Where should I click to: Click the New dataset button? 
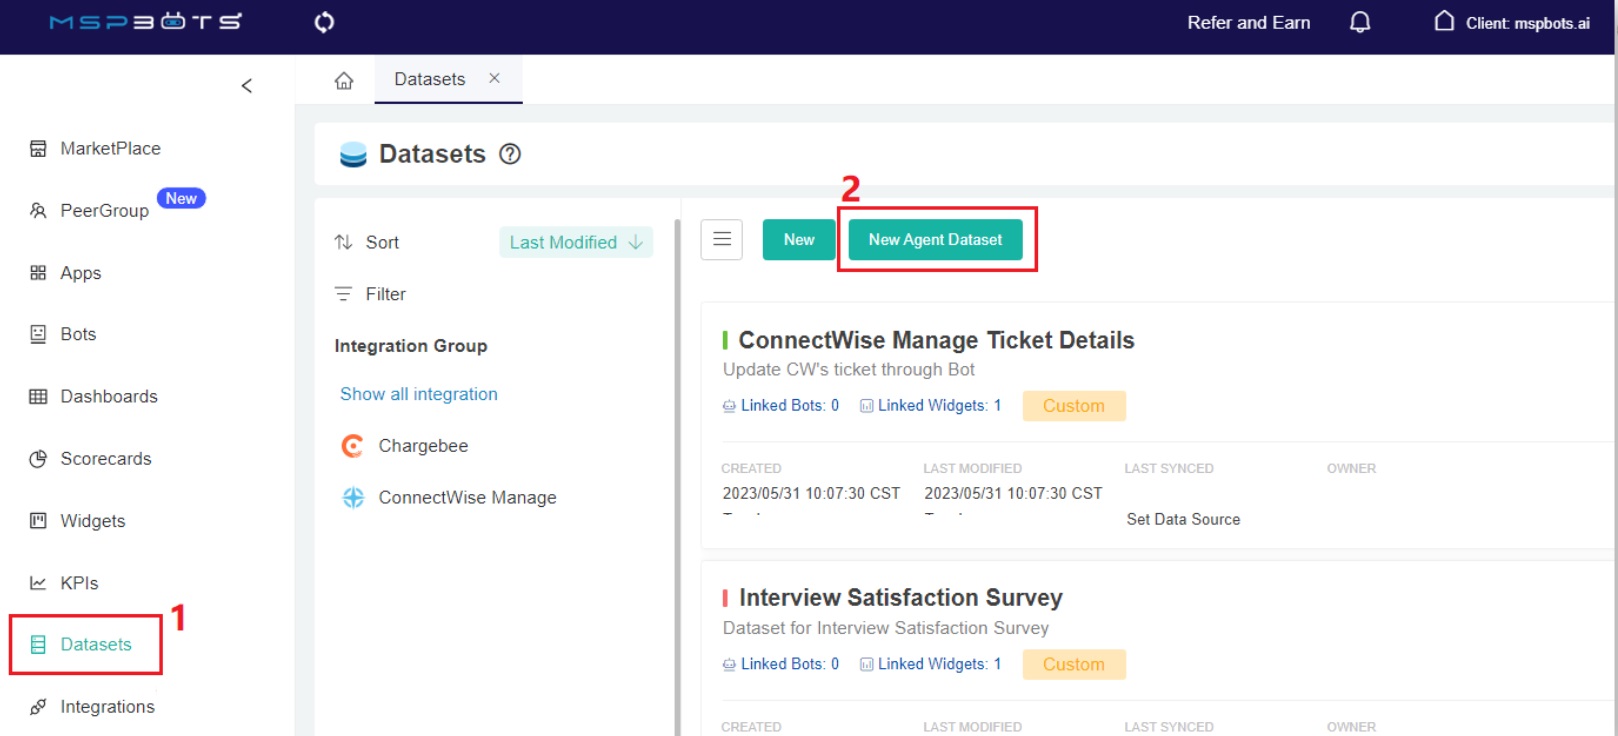[798, 240]
